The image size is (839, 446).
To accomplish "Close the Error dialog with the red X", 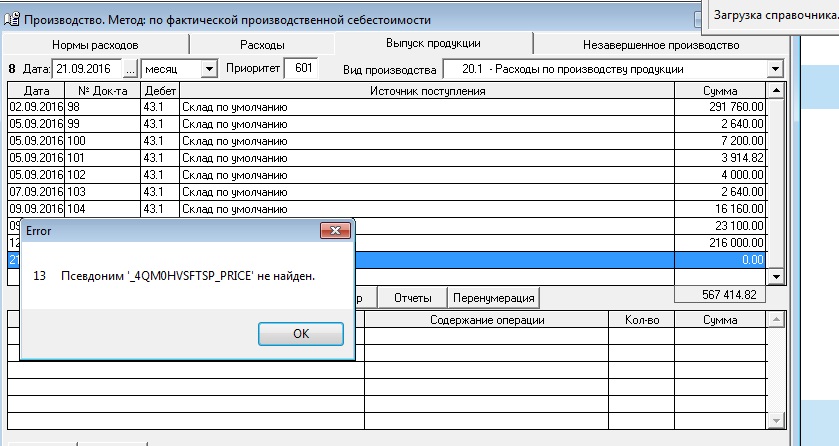I will tap(333, 230).
